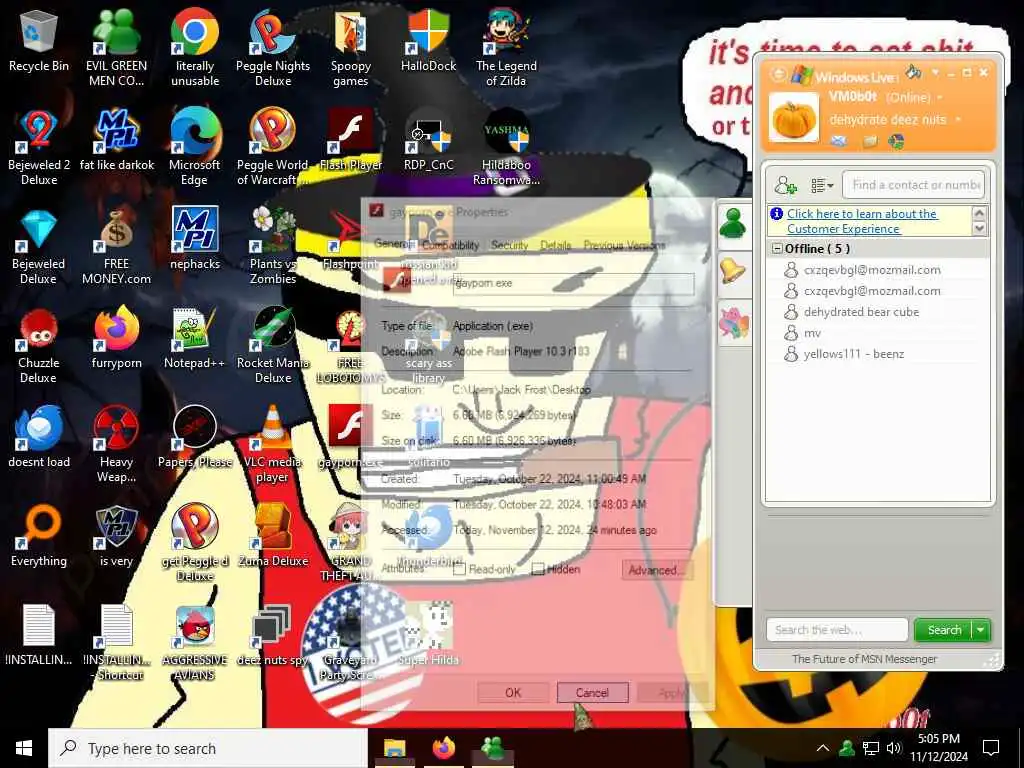Viewport: 1024px width, 768px height.
Task: Click the pumpkin display picture in Messenger
Action: 793,118
